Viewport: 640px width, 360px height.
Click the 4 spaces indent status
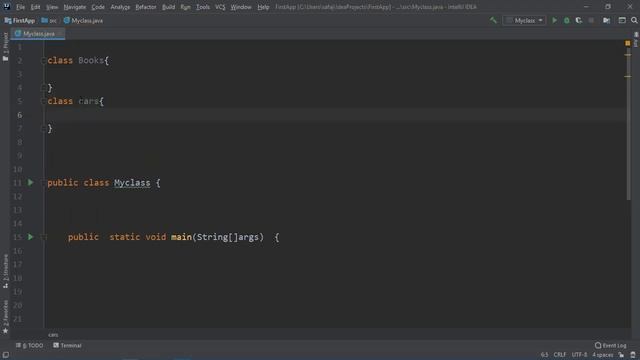tap(602, 355)
